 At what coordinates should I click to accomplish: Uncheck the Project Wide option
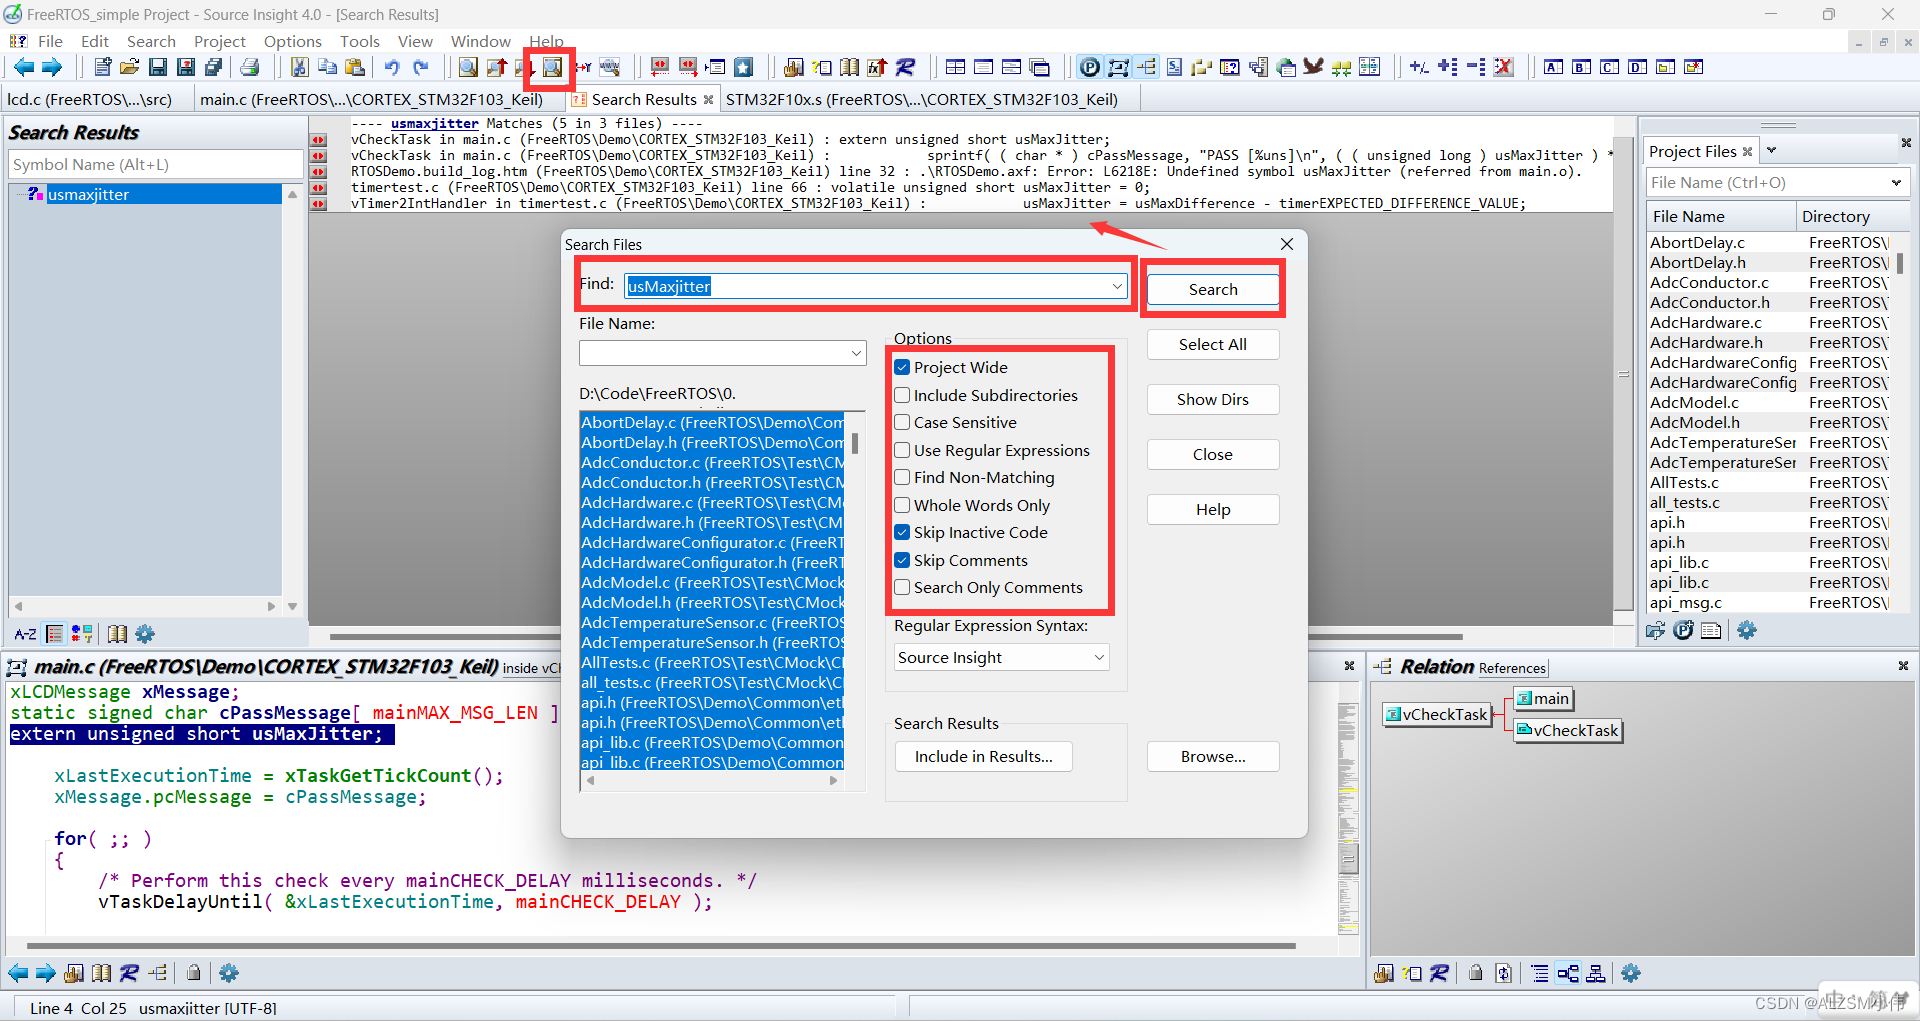click(903, 367)
